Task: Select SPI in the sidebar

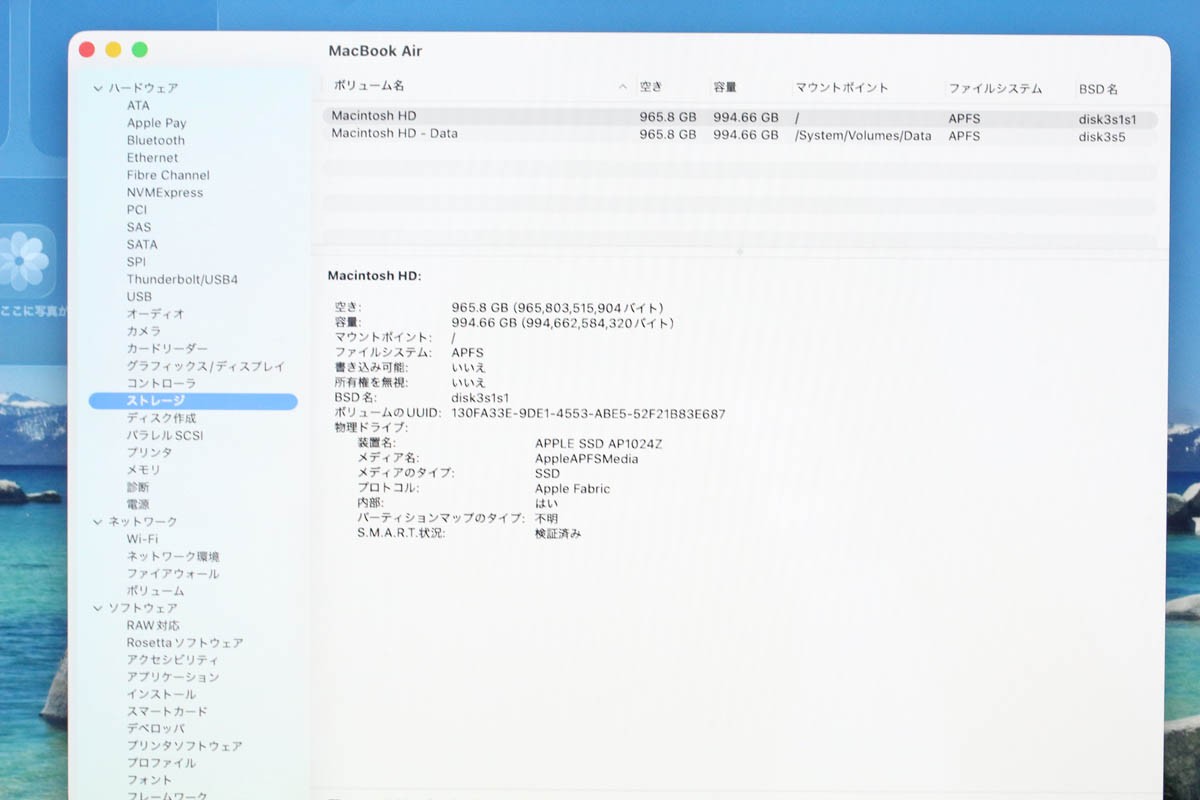Action: [x=136, y=262]
